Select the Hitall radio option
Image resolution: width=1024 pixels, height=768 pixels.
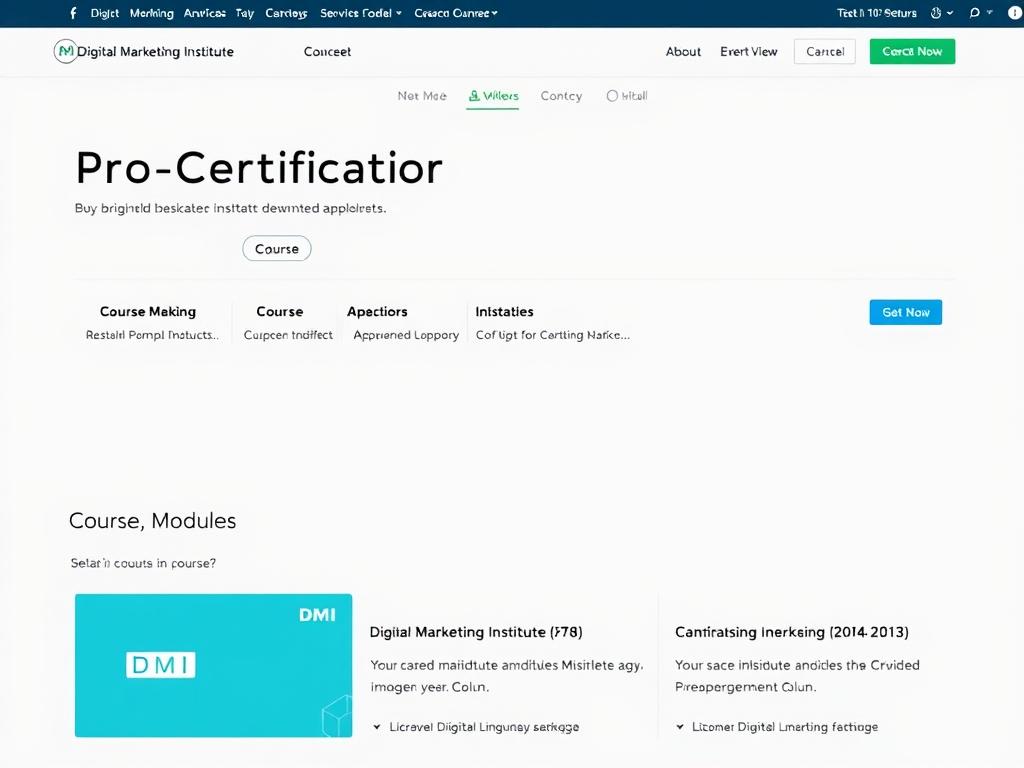(x=612, y=96)
